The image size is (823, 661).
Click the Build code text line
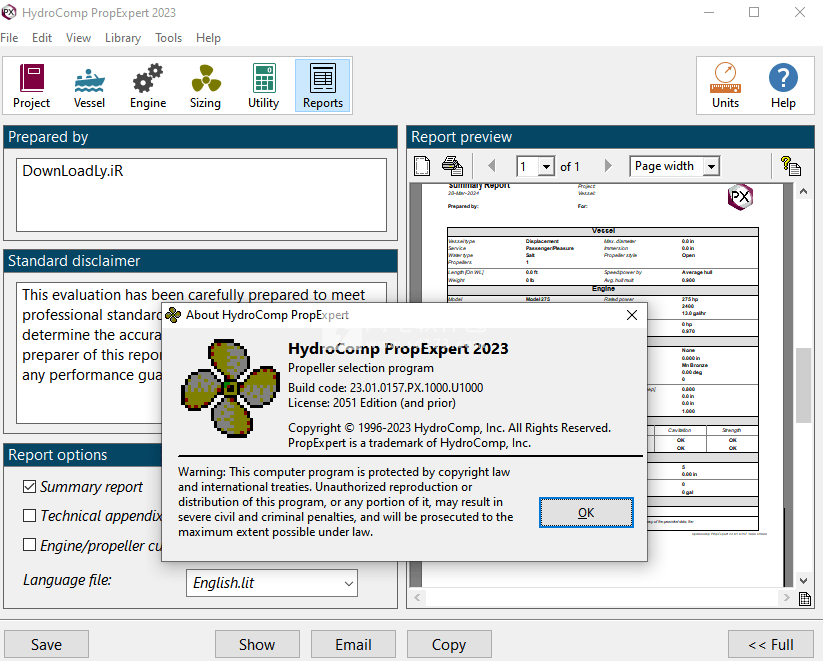tap(386, 388)
